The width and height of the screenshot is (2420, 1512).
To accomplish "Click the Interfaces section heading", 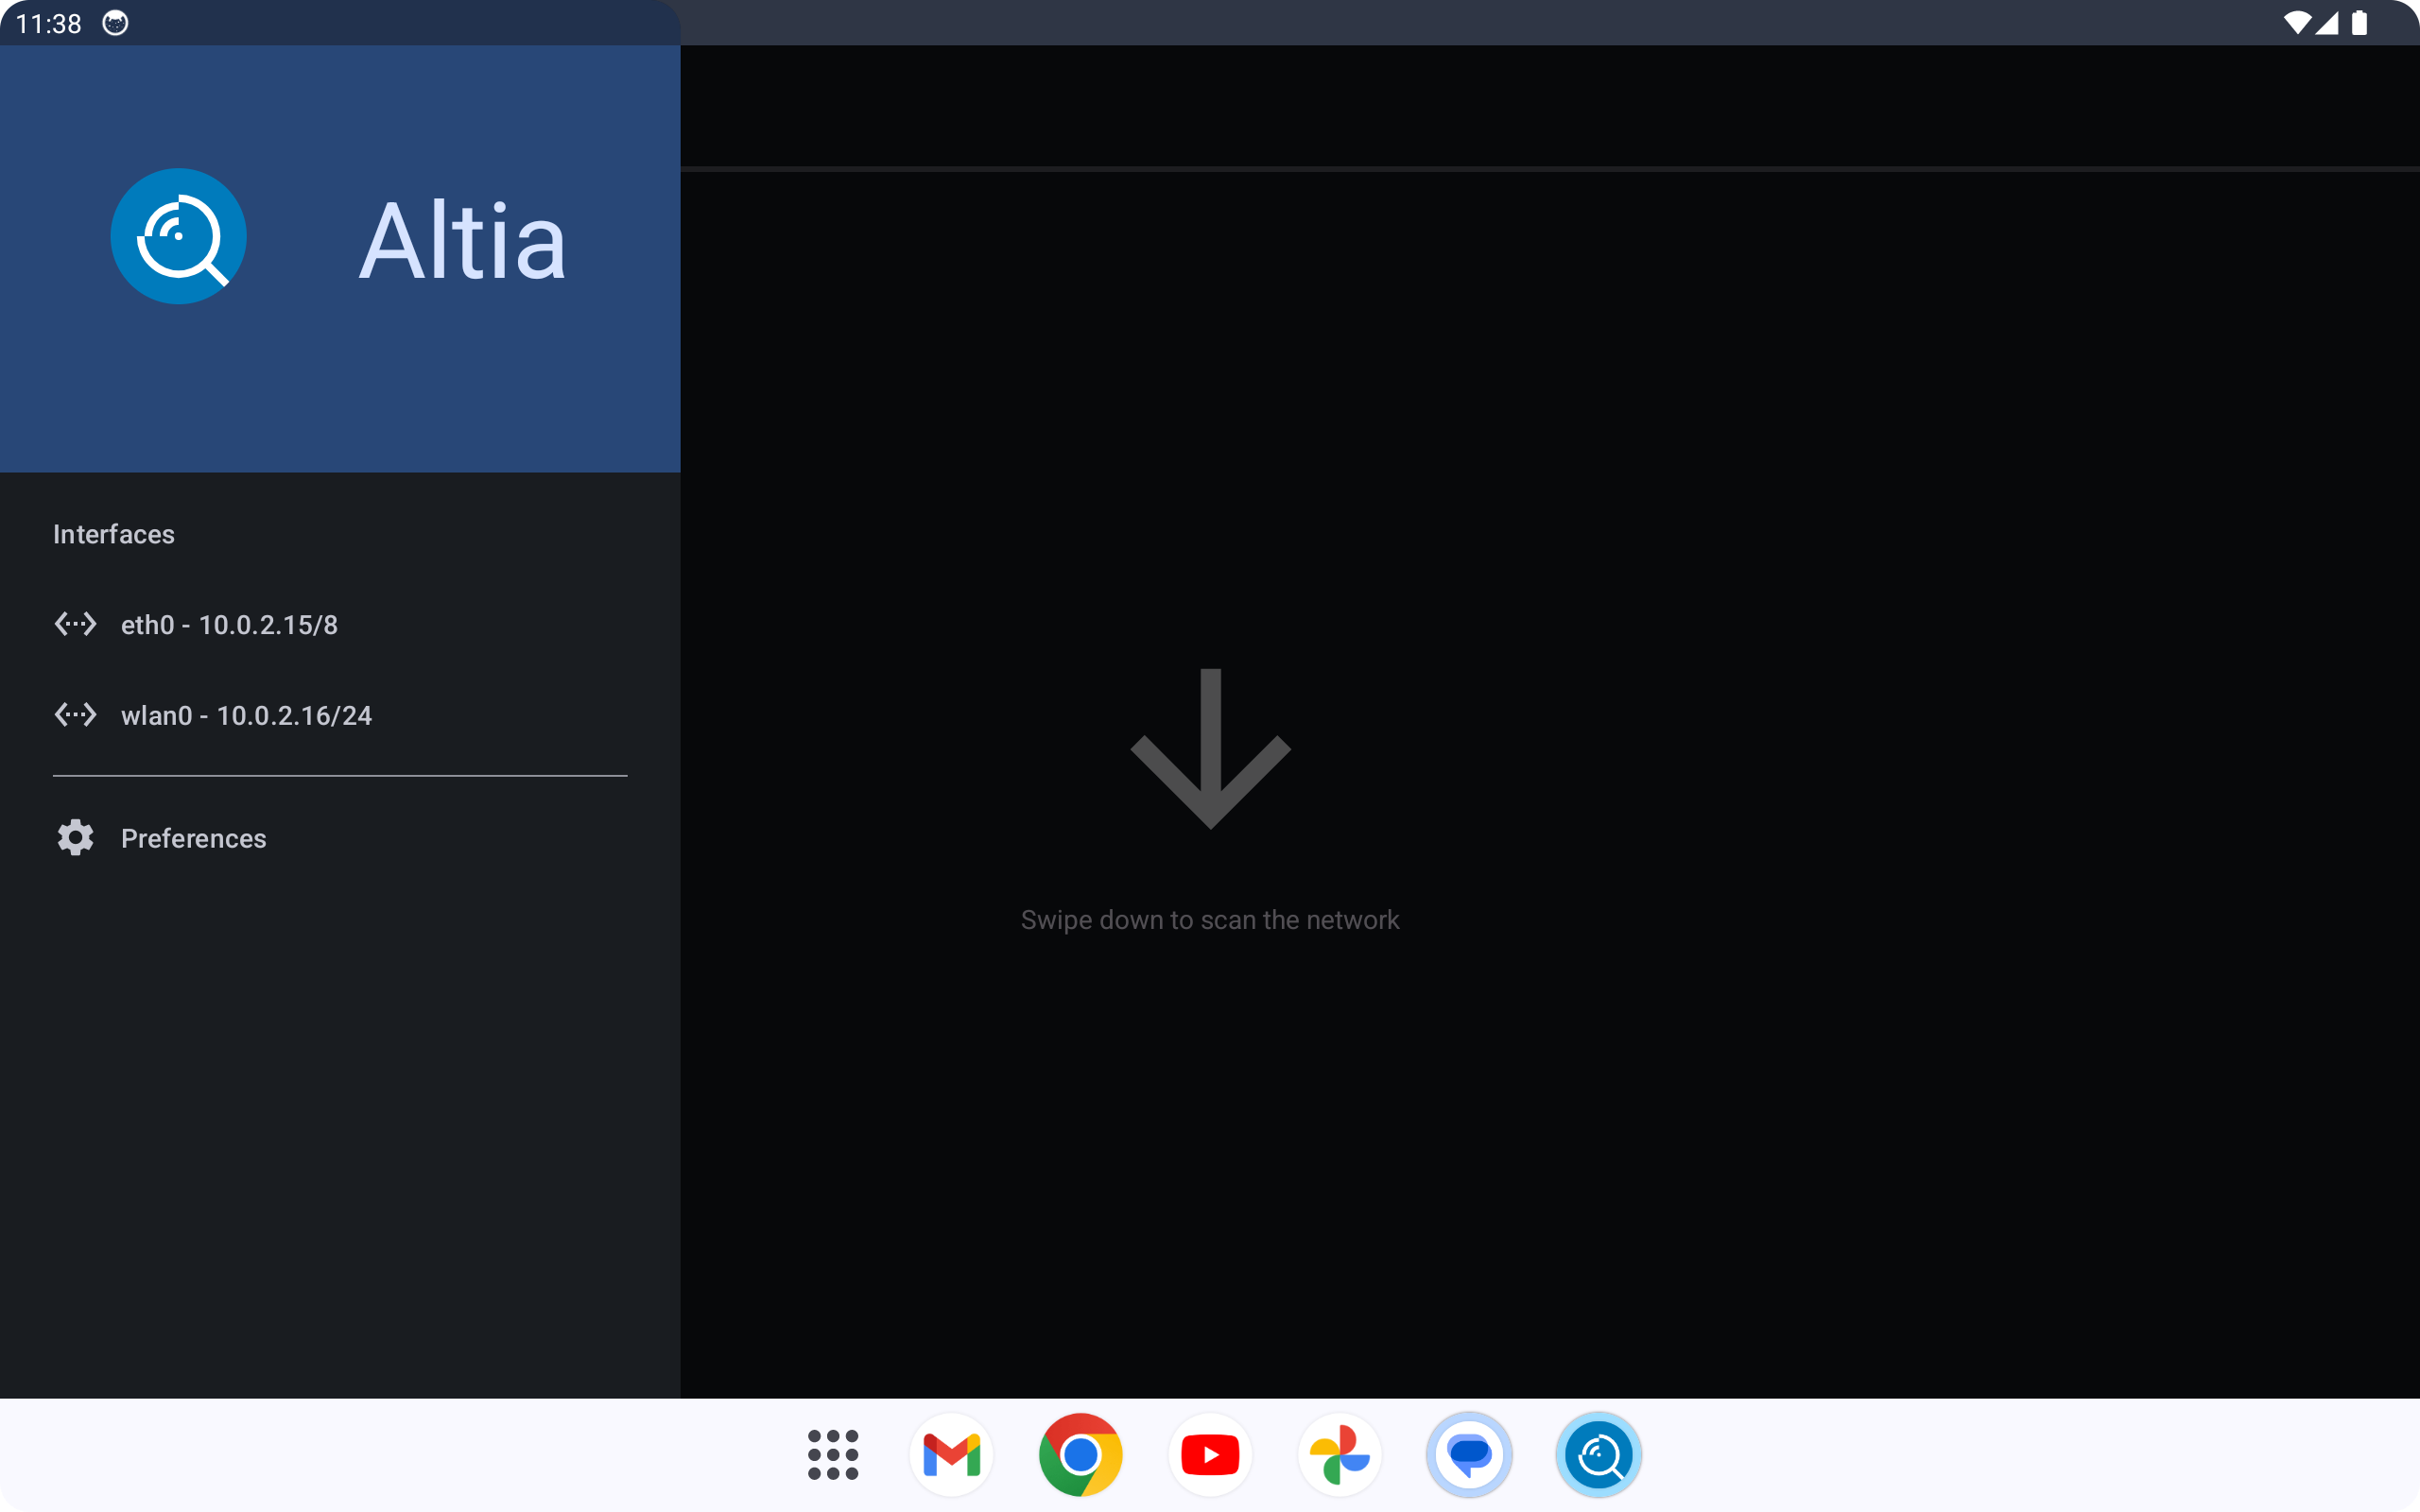I will [113, 534].
